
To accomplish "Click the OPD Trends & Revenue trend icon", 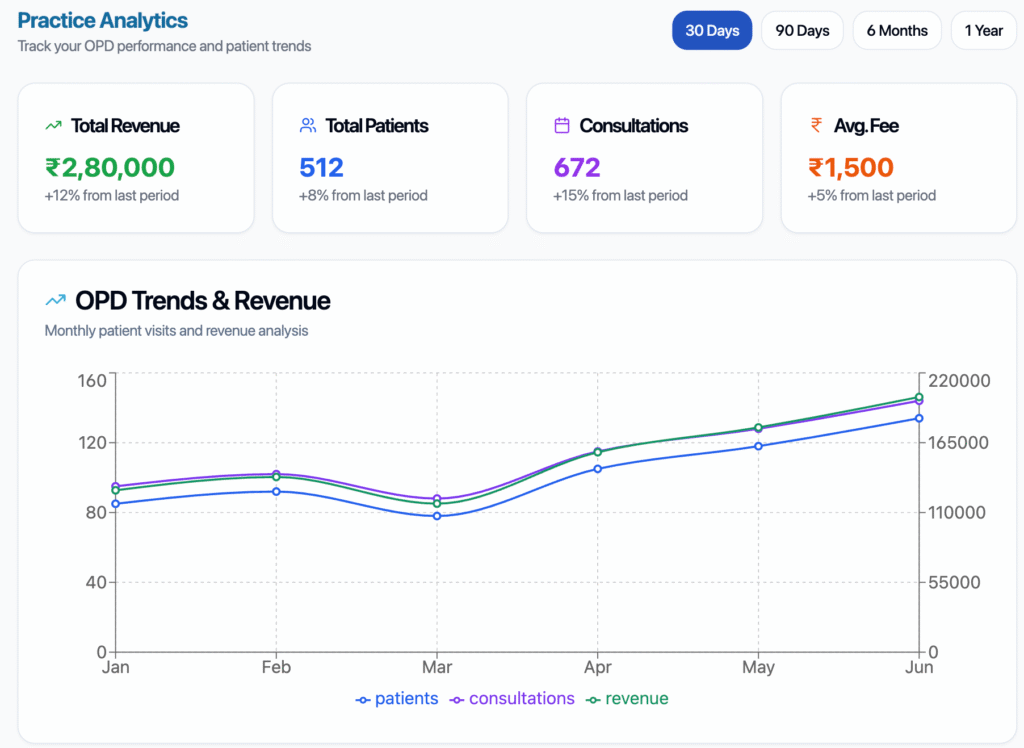I will (x=56, y=300).
